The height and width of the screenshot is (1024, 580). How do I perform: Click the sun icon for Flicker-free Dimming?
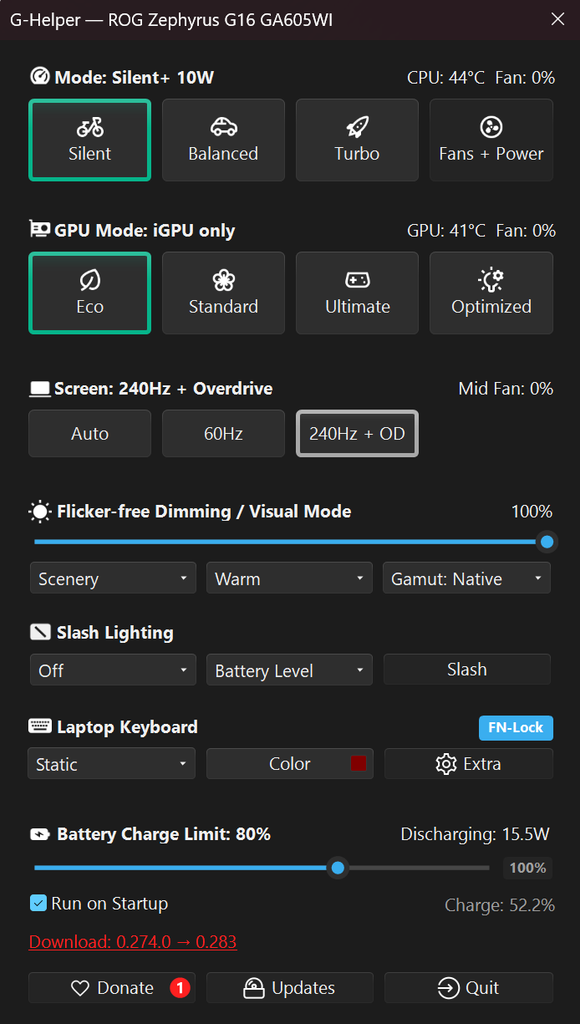40,512
